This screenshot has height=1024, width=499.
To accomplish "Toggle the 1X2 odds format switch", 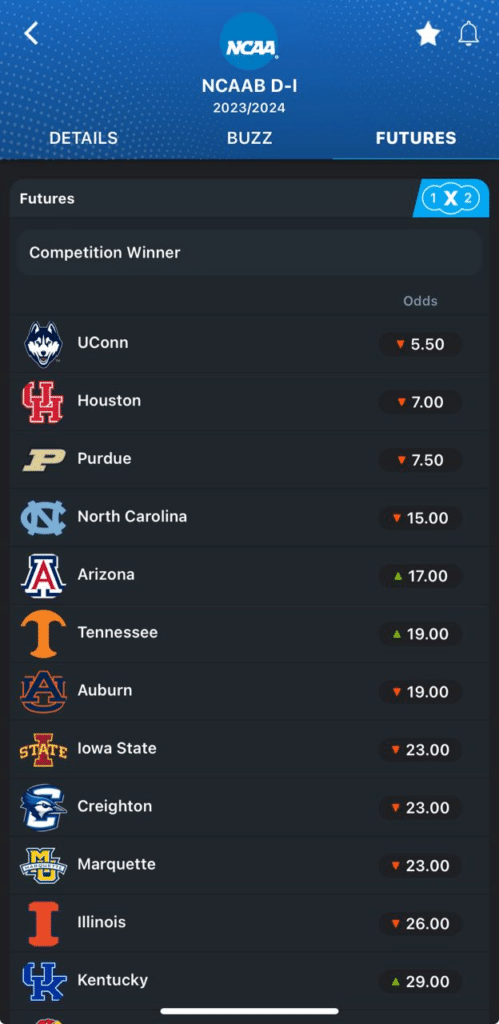I will [x=451, y=198].
